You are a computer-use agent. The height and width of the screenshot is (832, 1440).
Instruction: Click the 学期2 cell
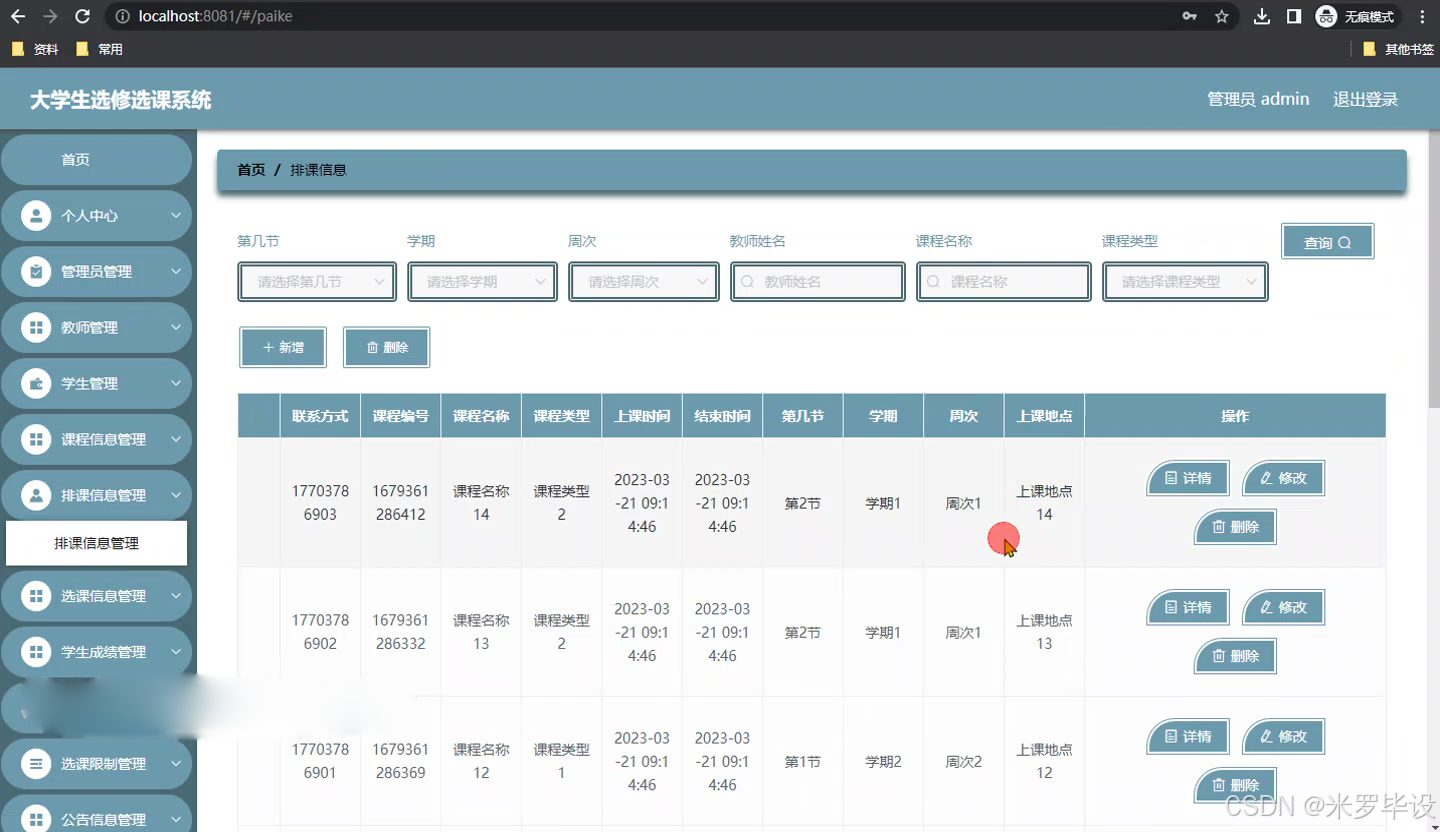click(883, 761)
